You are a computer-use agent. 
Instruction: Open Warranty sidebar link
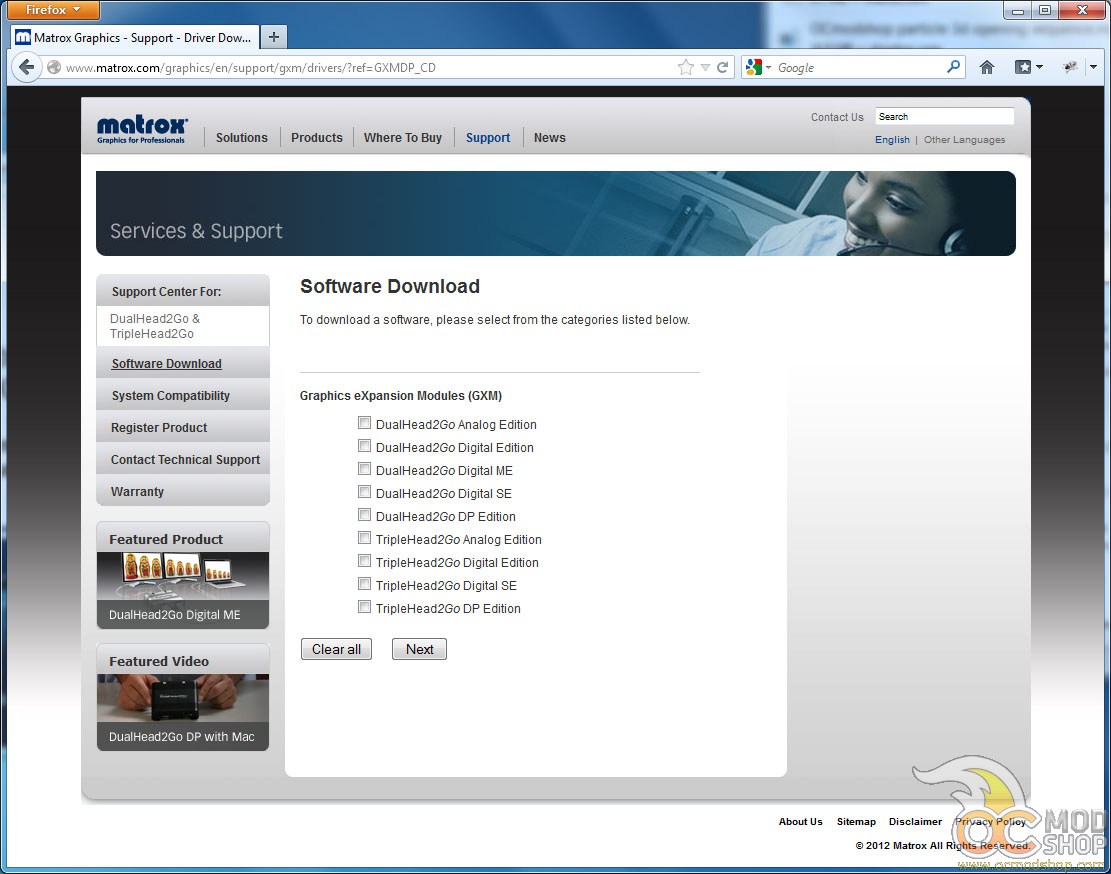coord(137,491)
